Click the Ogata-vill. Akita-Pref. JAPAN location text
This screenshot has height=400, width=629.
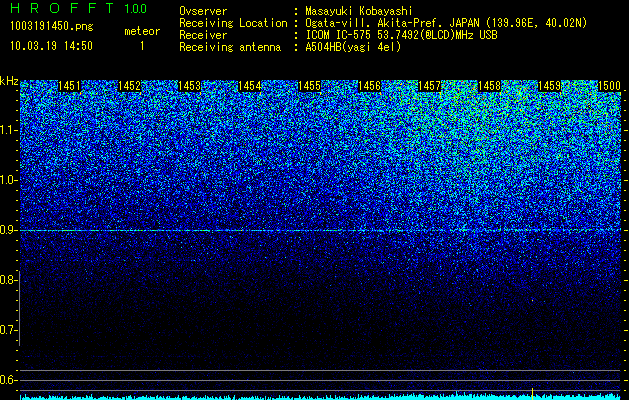click(x=446, y=23)
